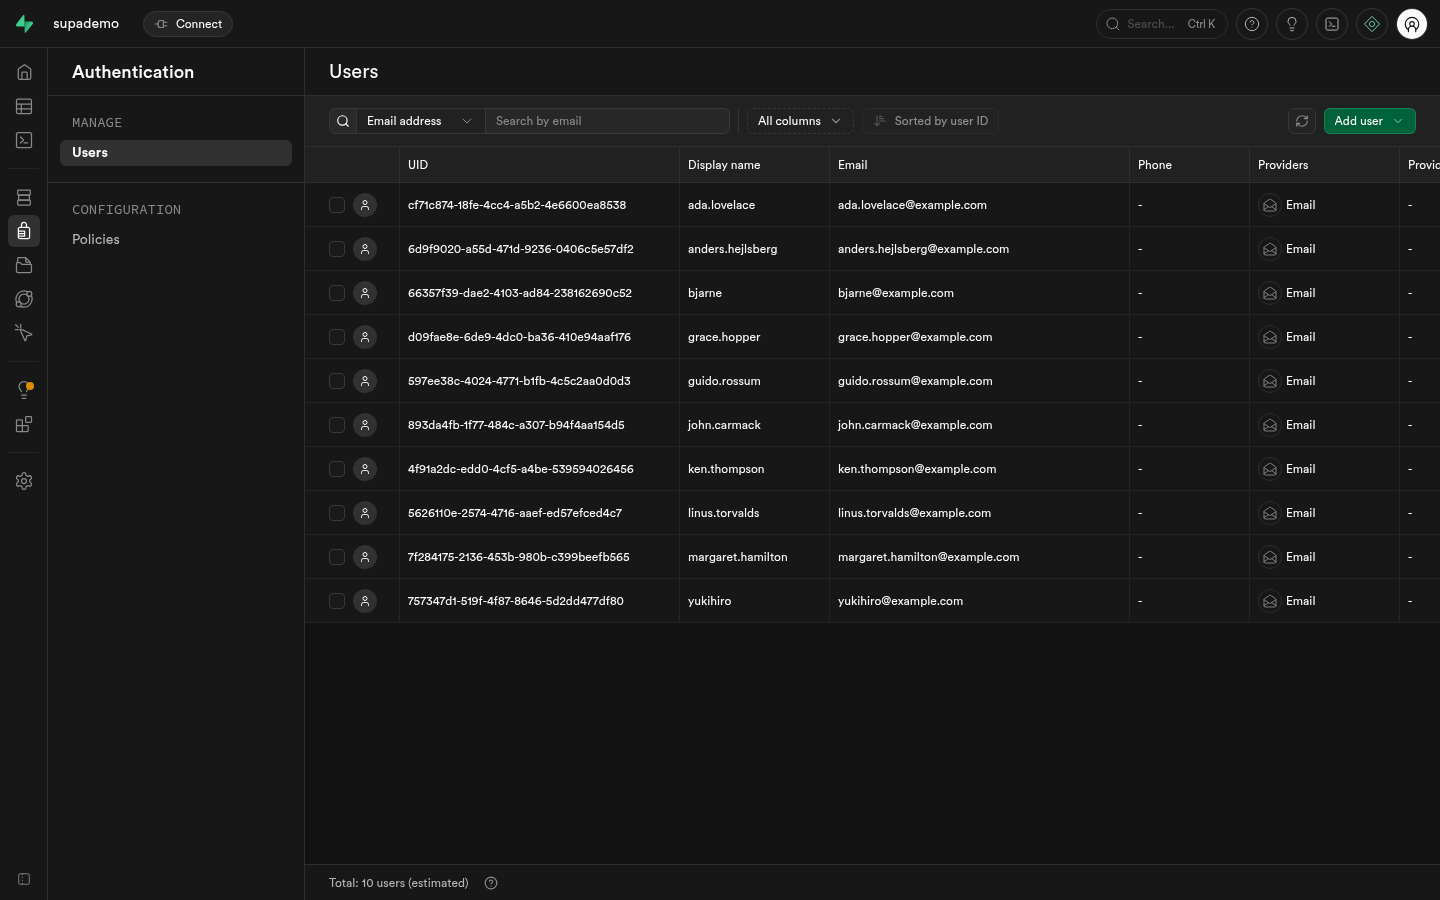Click UID cf71c874-18fe-4cc4-a5b2-4e6600ea8538
Screen dimensions: 1440x900
pos(517,205)
